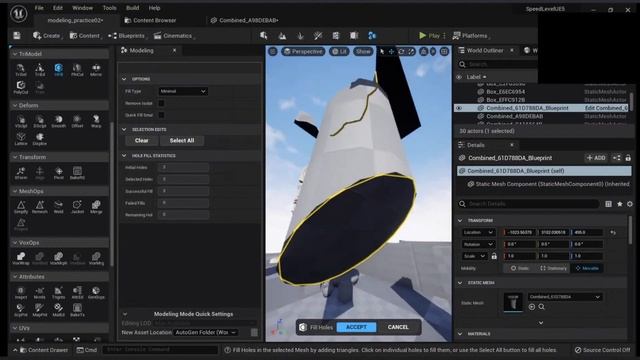Image resolution: width=640 pixels, height=360 pixels.
Task: Select the Mirror tool in TriModel
Action: (x=96, y=70)
